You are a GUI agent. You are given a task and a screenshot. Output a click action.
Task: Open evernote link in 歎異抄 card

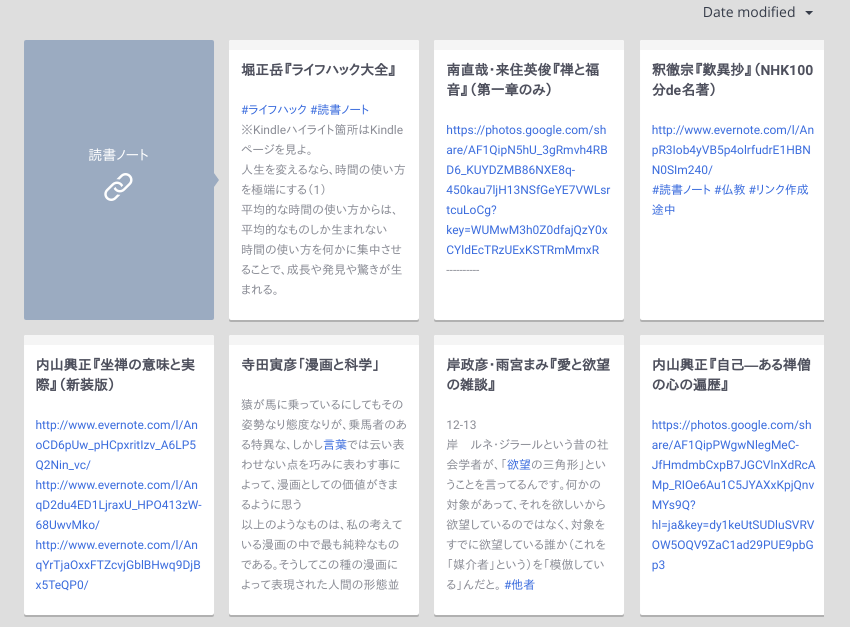[x=732, y=150]
